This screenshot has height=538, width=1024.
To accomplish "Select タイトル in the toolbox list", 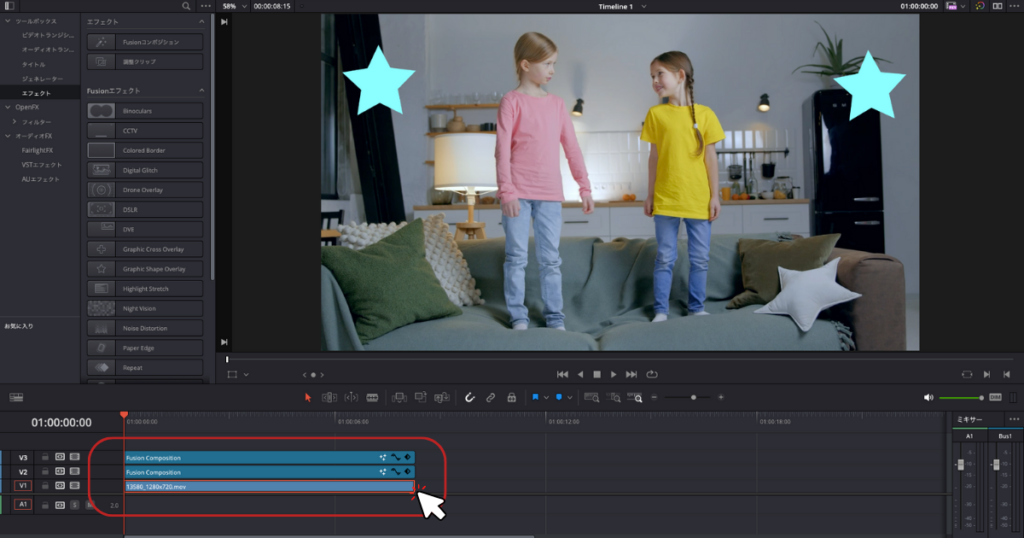I will [33, 64].
